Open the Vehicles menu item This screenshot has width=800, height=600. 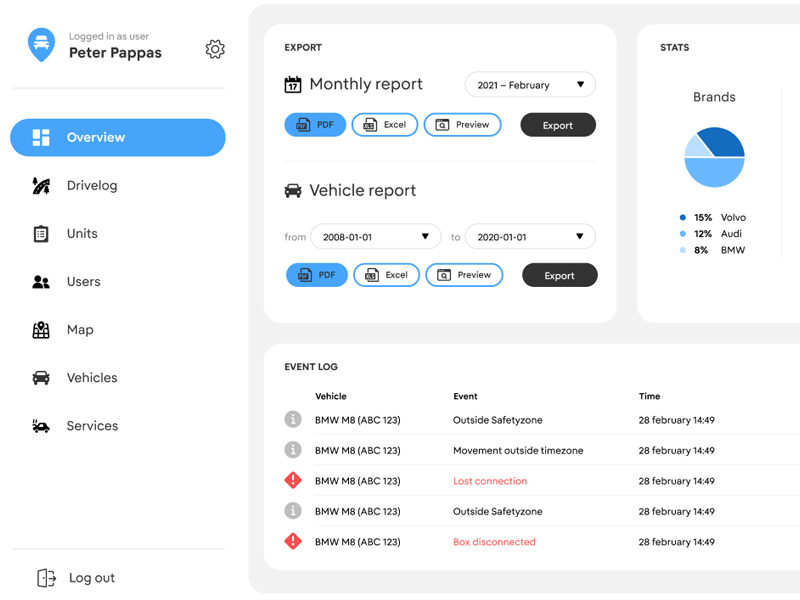coord(91,378)
